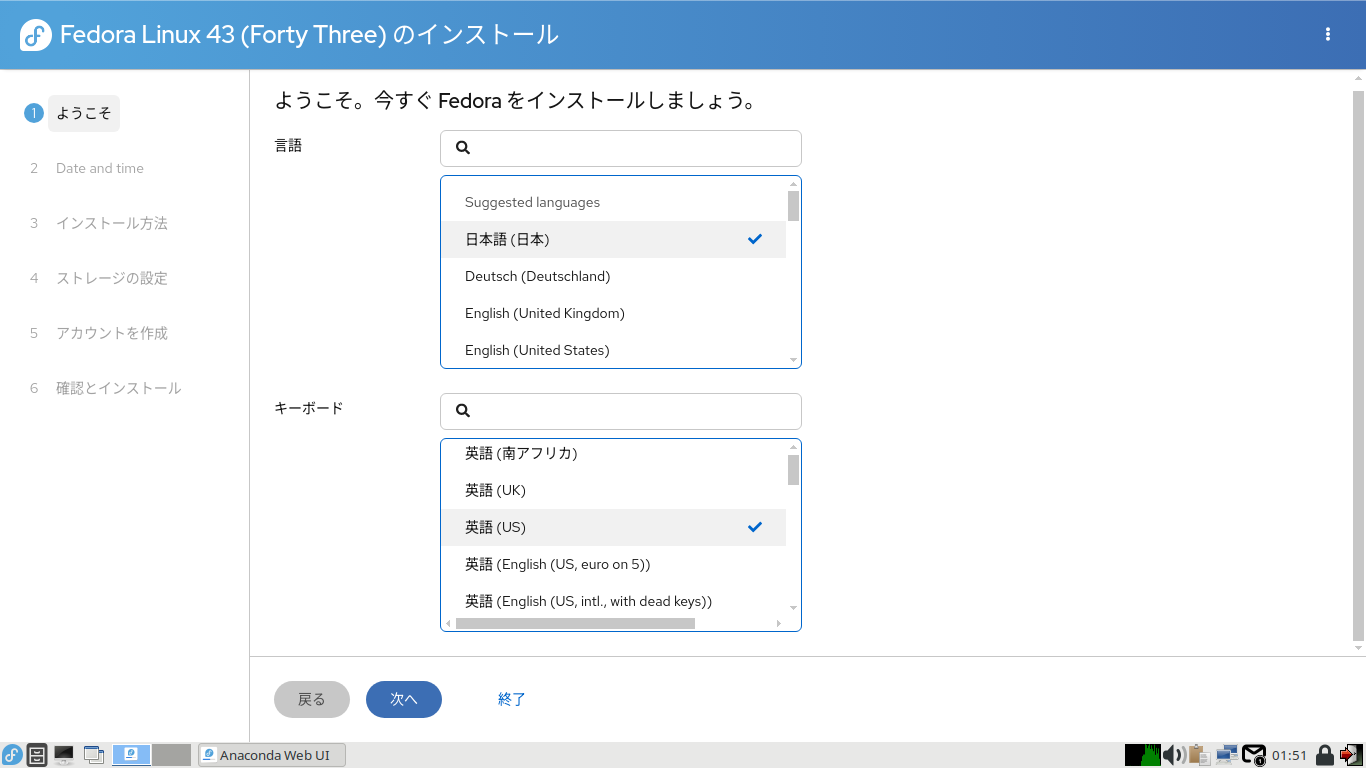
Task: Focus the language search field
Action: click(x=621, y=148)
